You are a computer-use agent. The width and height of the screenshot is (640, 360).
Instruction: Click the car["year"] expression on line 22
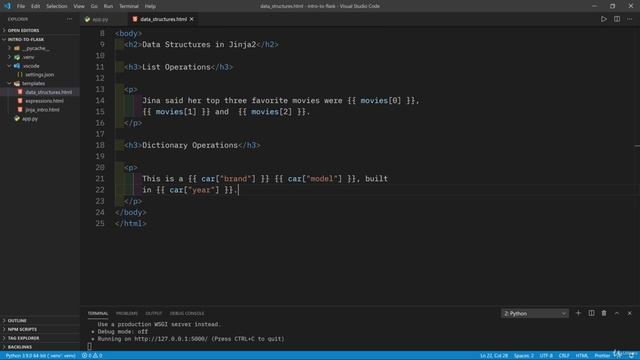point(196,190)
